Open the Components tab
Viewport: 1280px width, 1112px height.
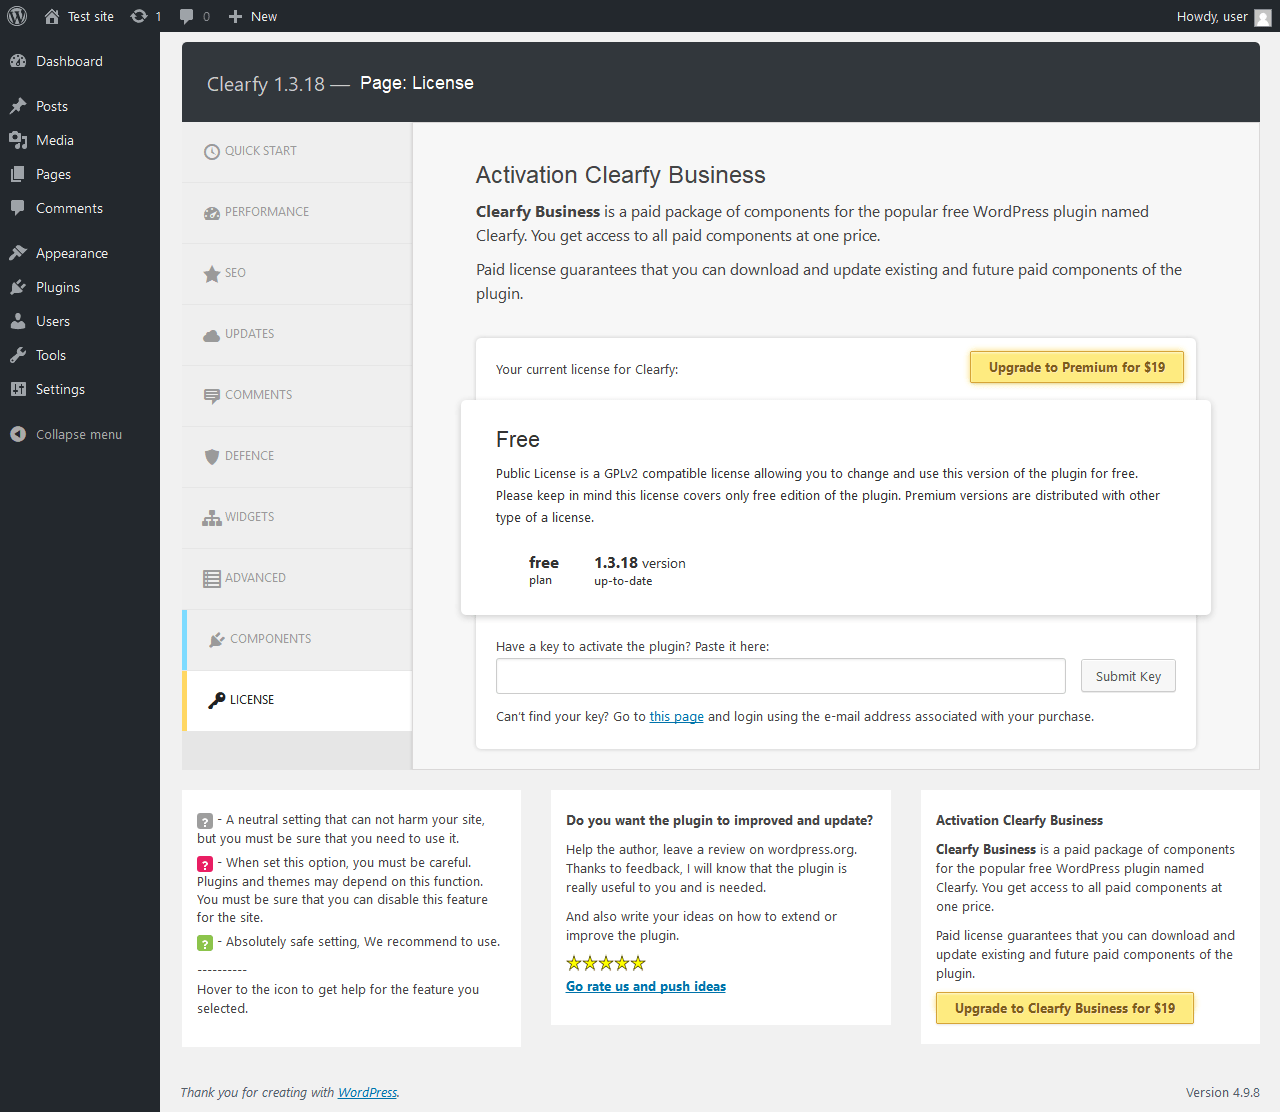[297, 640]
